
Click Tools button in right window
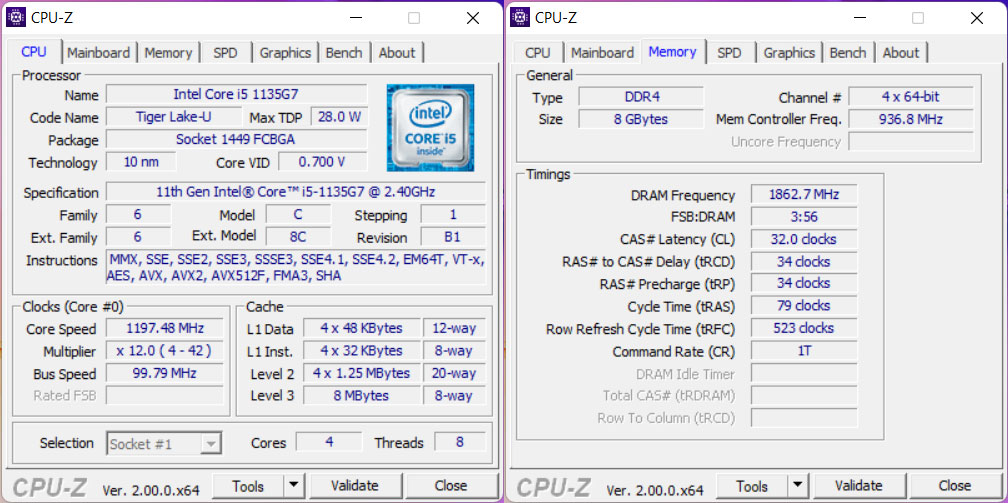752,486
